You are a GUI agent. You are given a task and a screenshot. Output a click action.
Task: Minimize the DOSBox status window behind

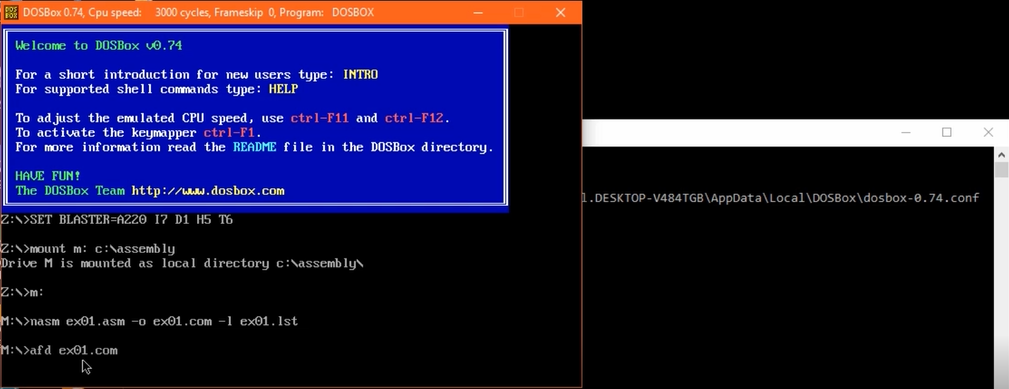[906, 132]
